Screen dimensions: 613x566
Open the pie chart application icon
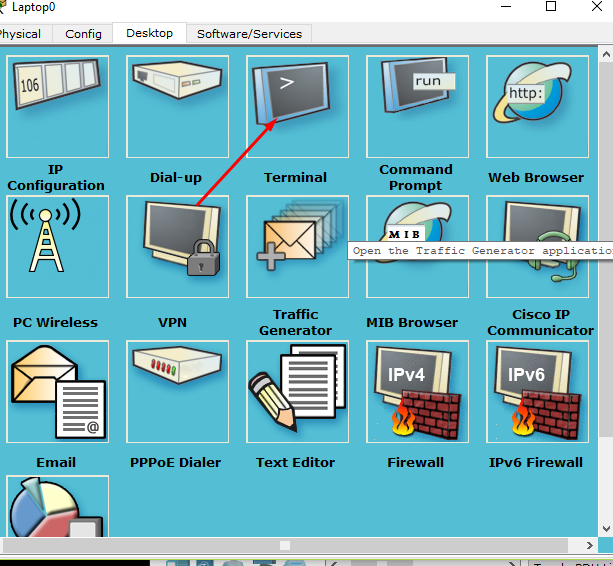click(x=57, y=506)
